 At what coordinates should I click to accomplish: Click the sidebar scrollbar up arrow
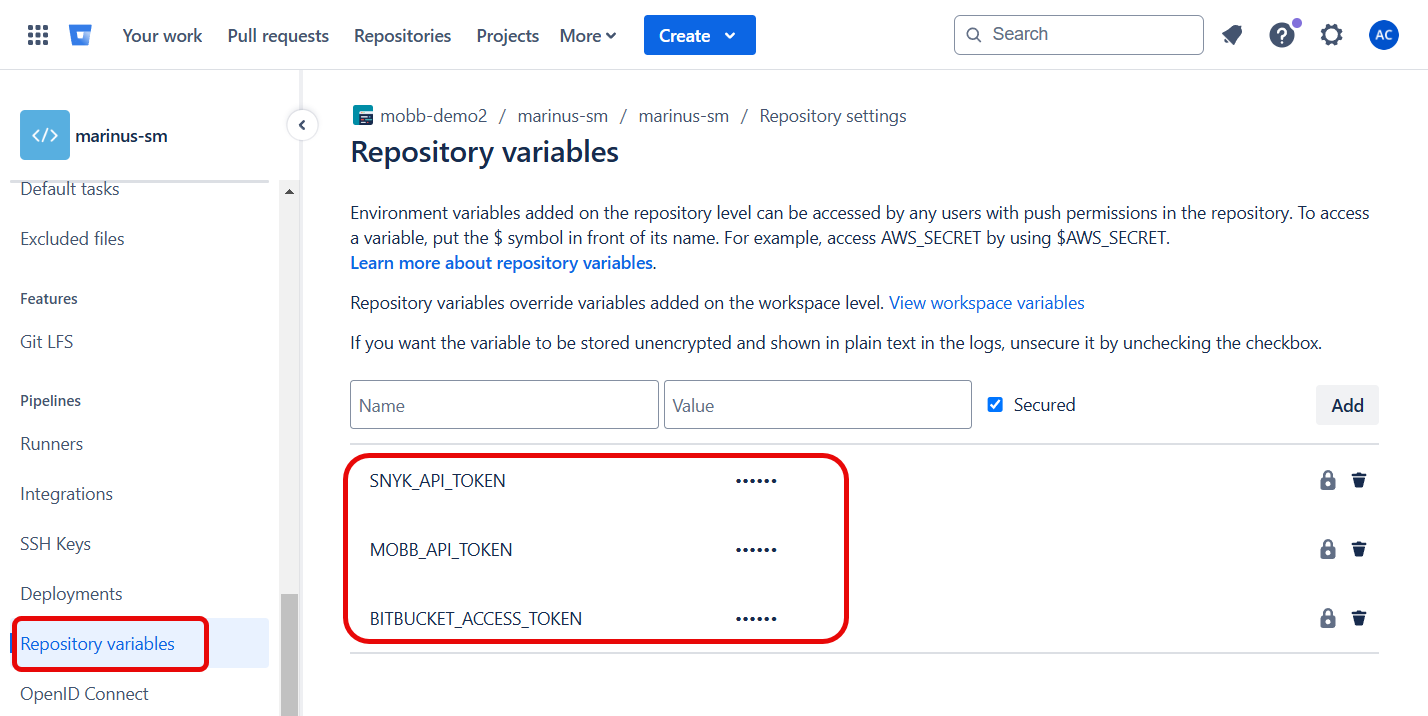click(289, 191)
